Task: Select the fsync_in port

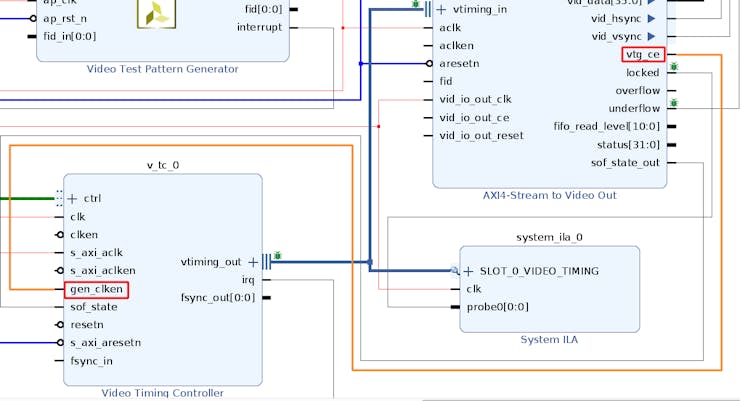Action: tap(92, 361)
